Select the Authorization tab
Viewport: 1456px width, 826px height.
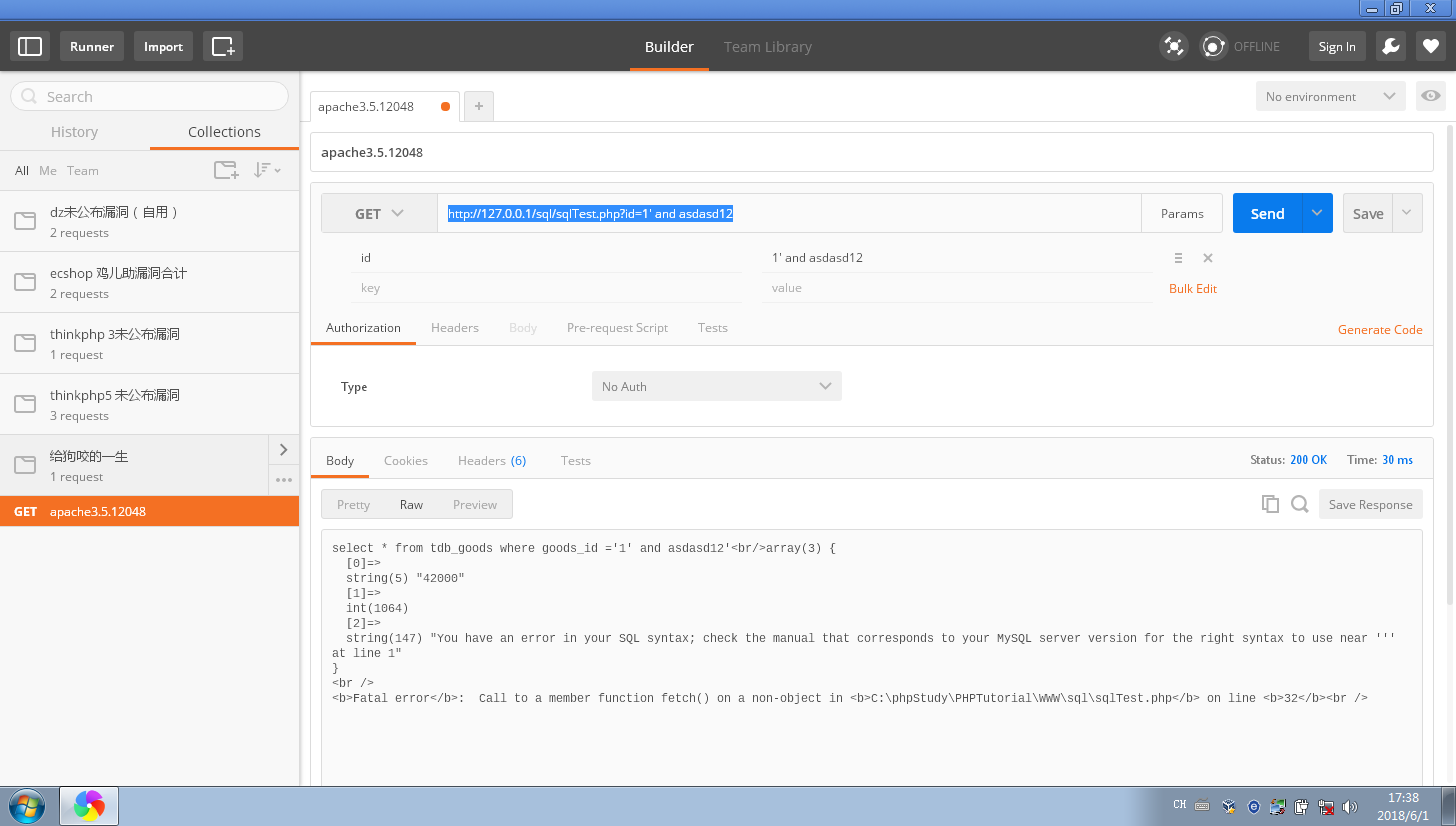[363, 327]
